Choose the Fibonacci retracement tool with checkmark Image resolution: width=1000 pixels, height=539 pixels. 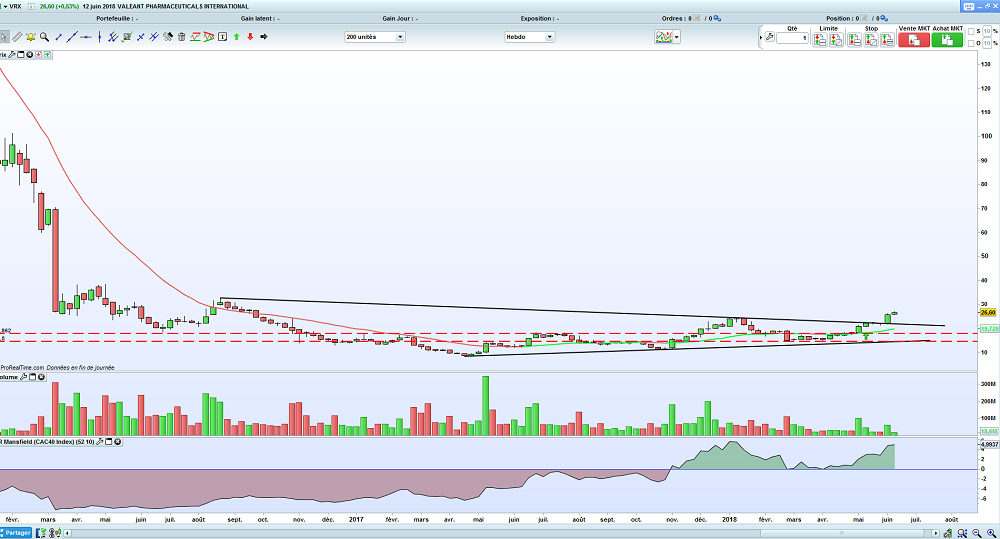(127, 37)
